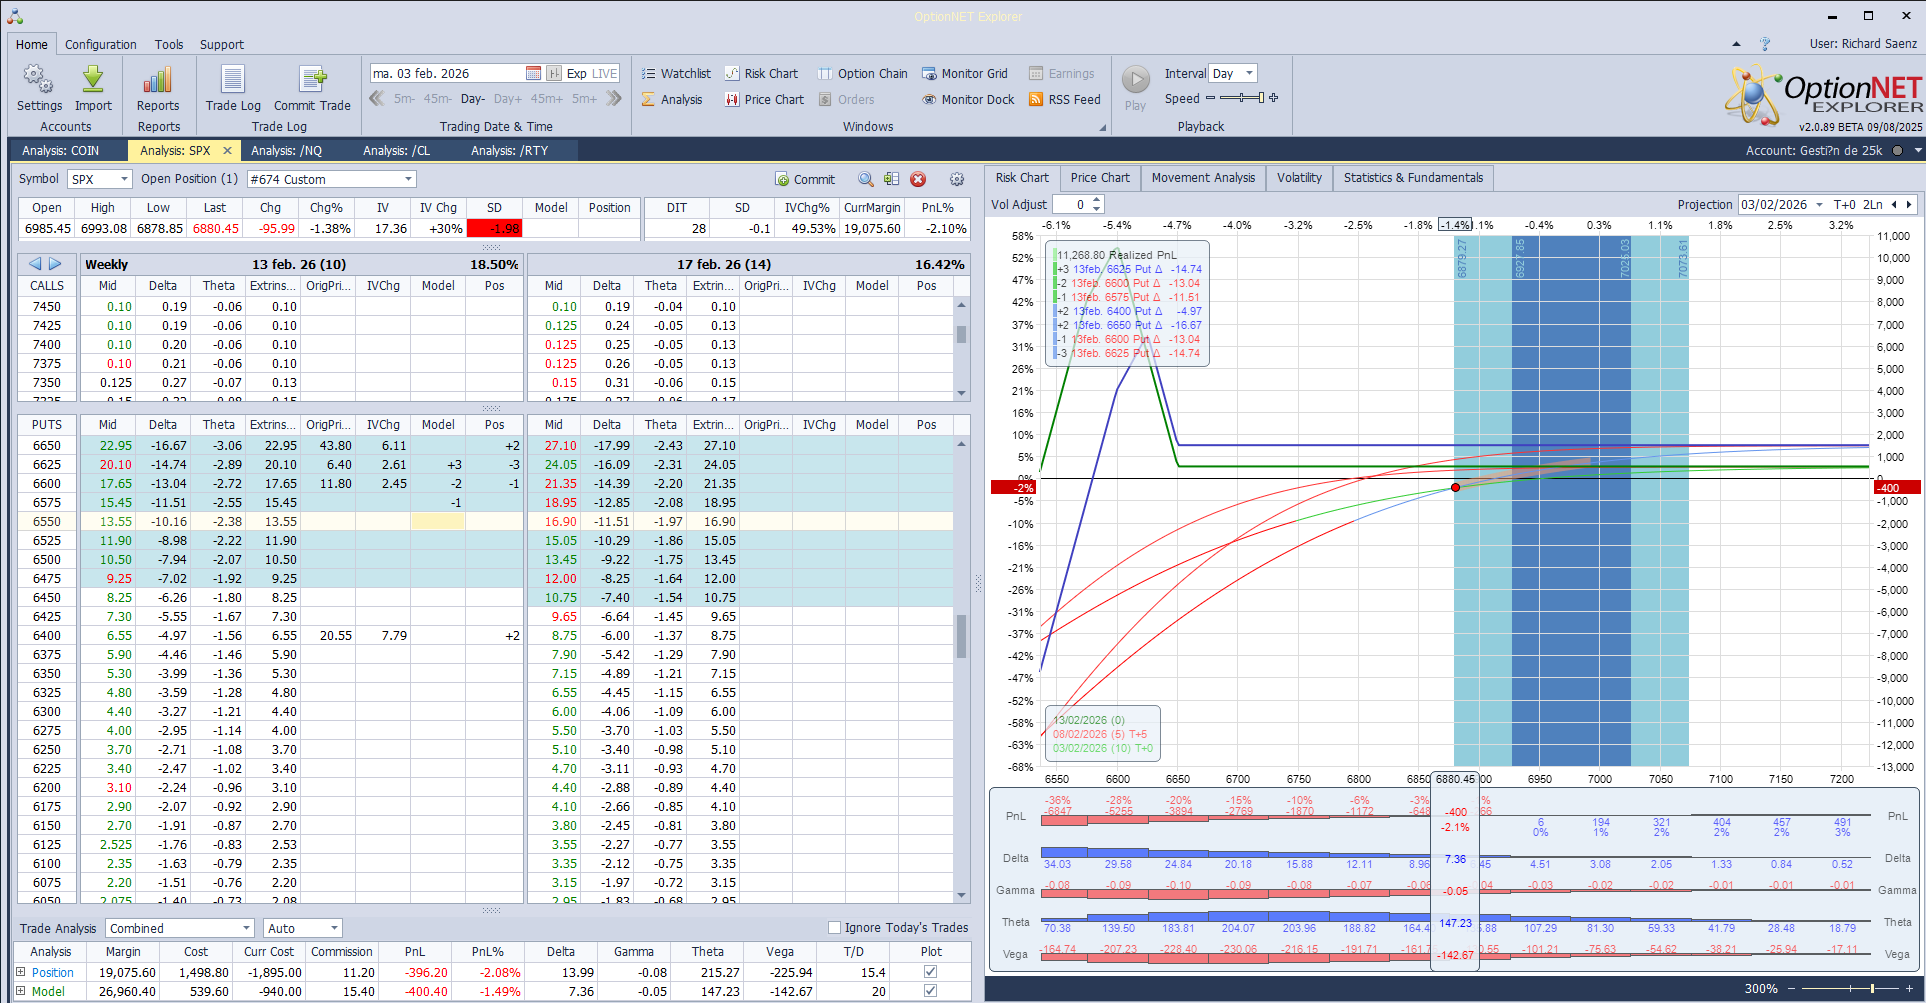Open the trading date calendar picker
This screenshot has height=1003, width=1926.
pyautogui.click(x=533, y=73)
